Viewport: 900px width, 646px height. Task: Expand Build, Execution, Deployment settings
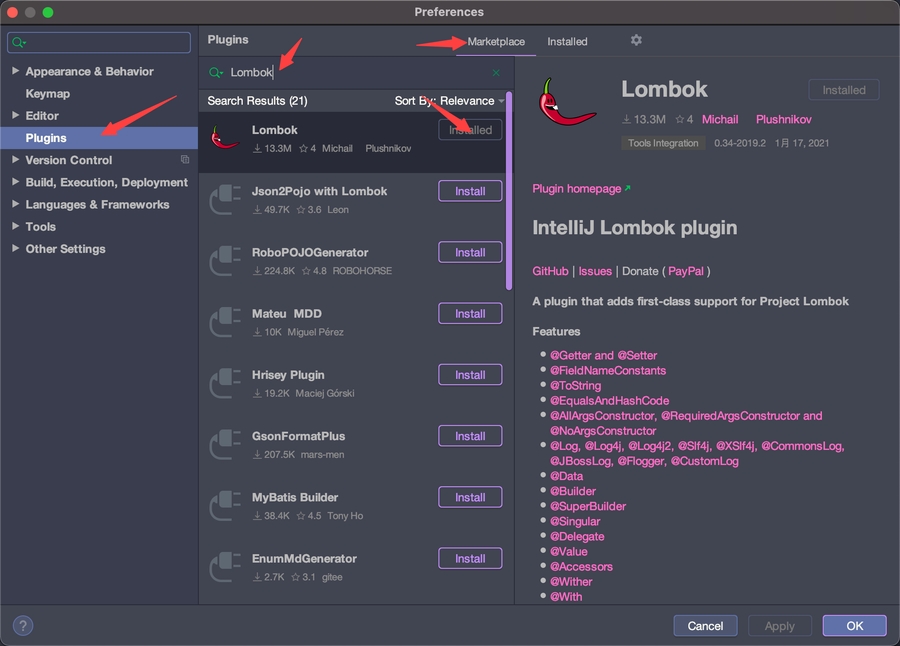click(x=15, y=183)
